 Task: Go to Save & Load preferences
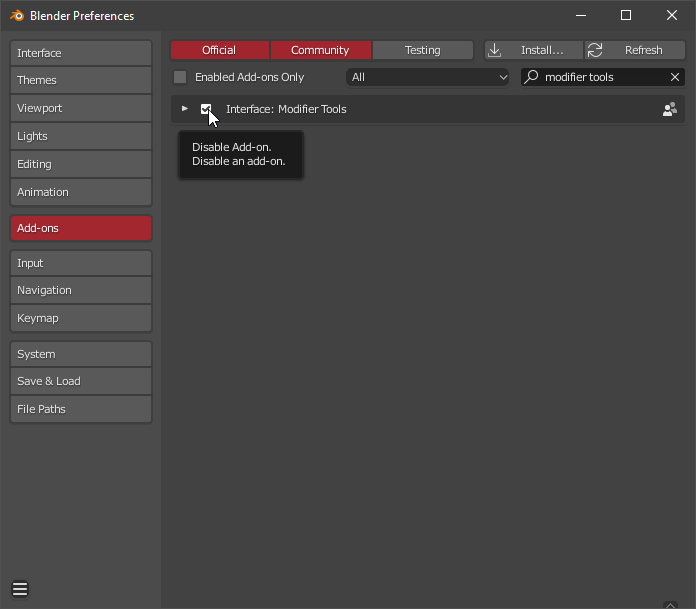[81, 381]
